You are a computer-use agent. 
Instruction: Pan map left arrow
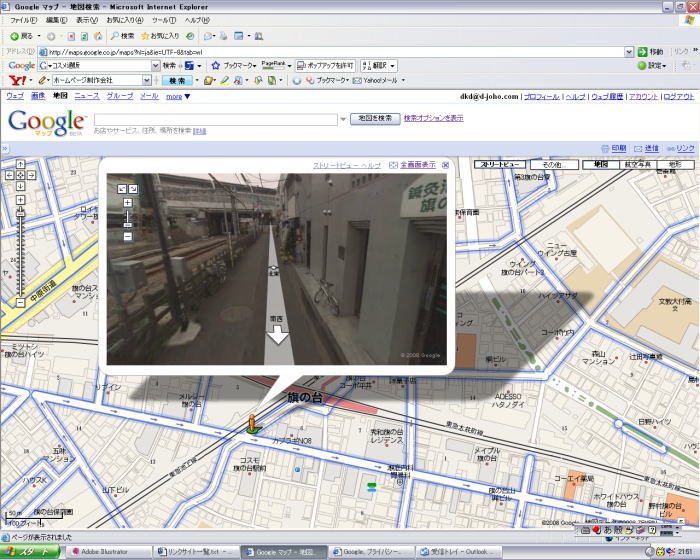click(9, 175)
